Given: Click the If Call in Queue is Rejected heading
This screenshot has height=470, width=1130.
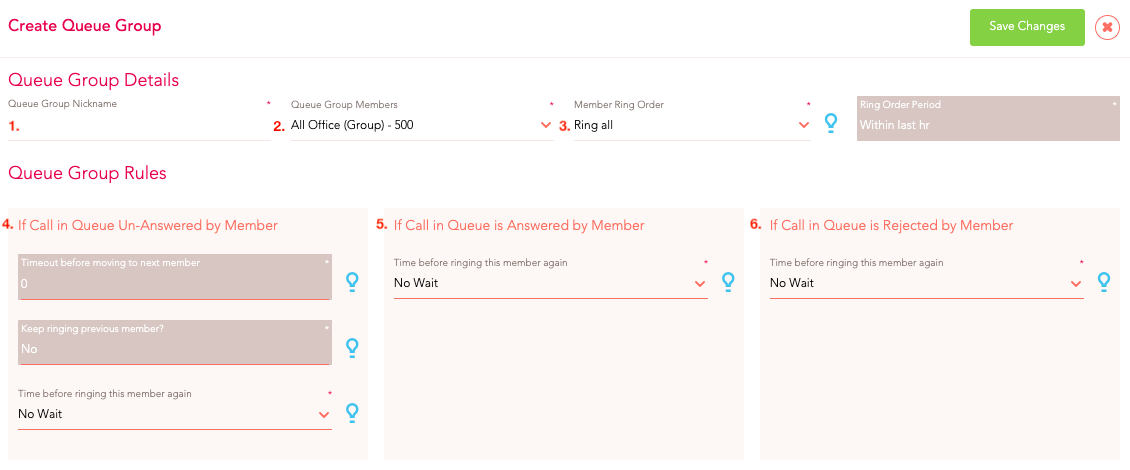Looking at the screenshot, I should click(x=891, y=226).
